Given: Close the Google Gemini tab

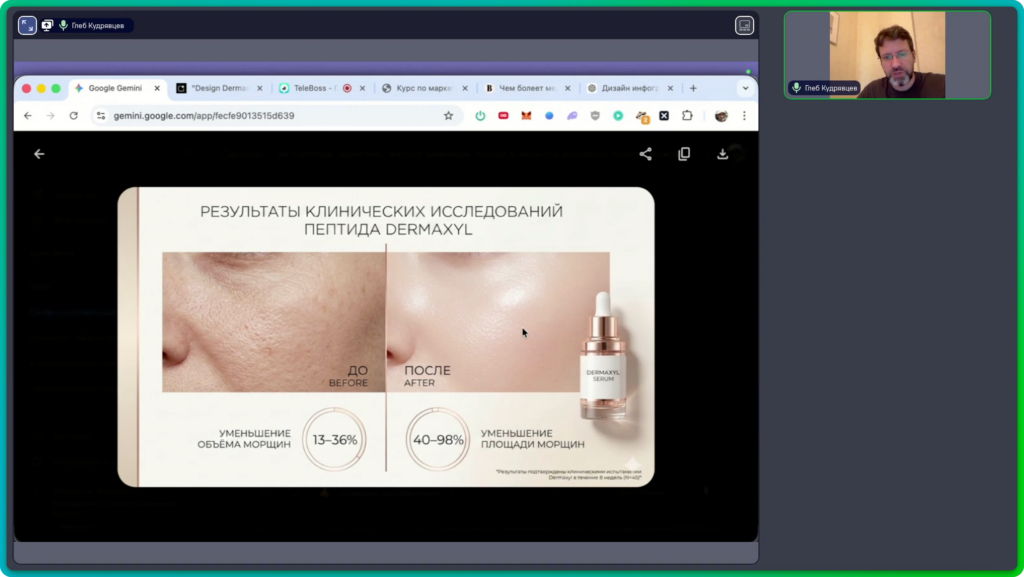Looking at the screenshot, I should [x=157, y=88].
